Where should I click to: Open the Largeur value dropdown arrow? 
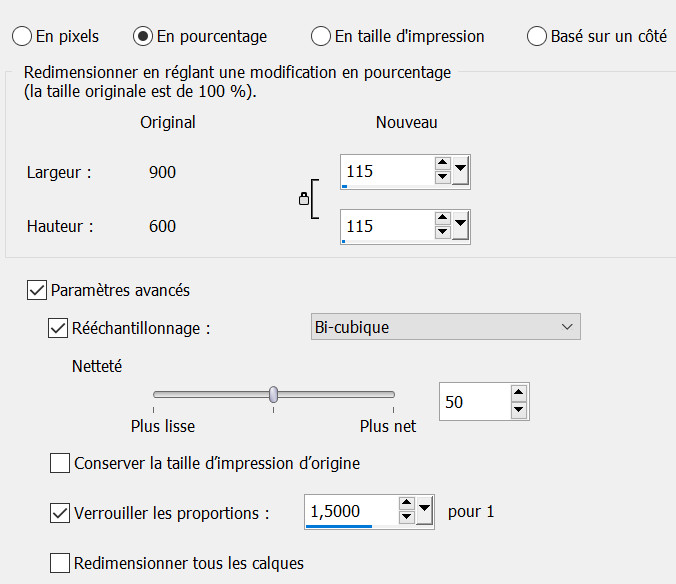click(460, 171)
